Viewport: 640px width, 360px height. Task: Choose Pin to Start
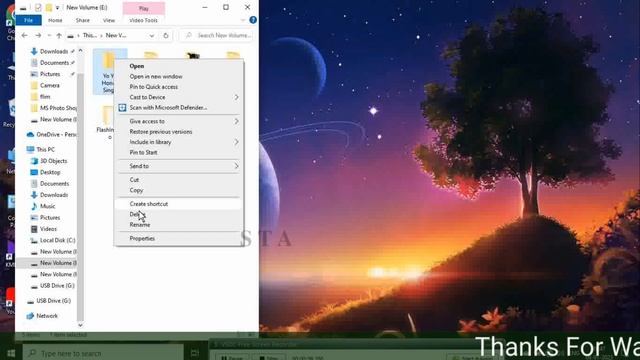click(143, 152)
